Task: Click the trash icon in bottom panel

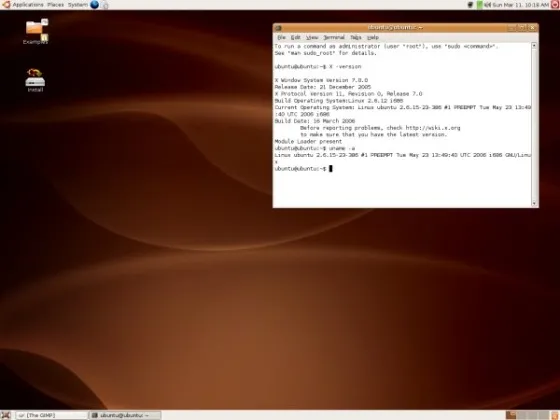Action: pos(556,415)
